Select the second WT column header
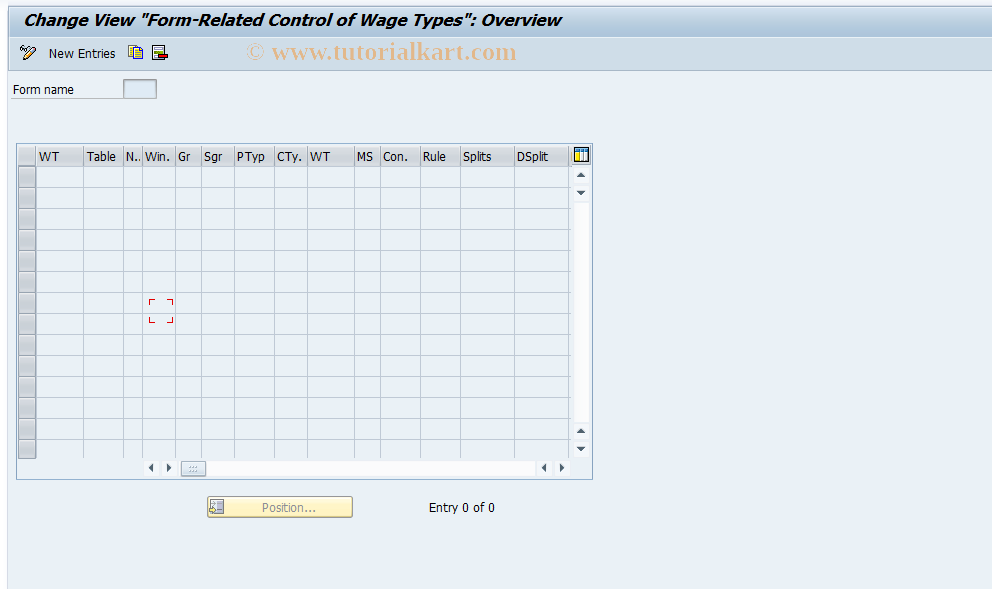The image size is (992, 589). [331, 156]
